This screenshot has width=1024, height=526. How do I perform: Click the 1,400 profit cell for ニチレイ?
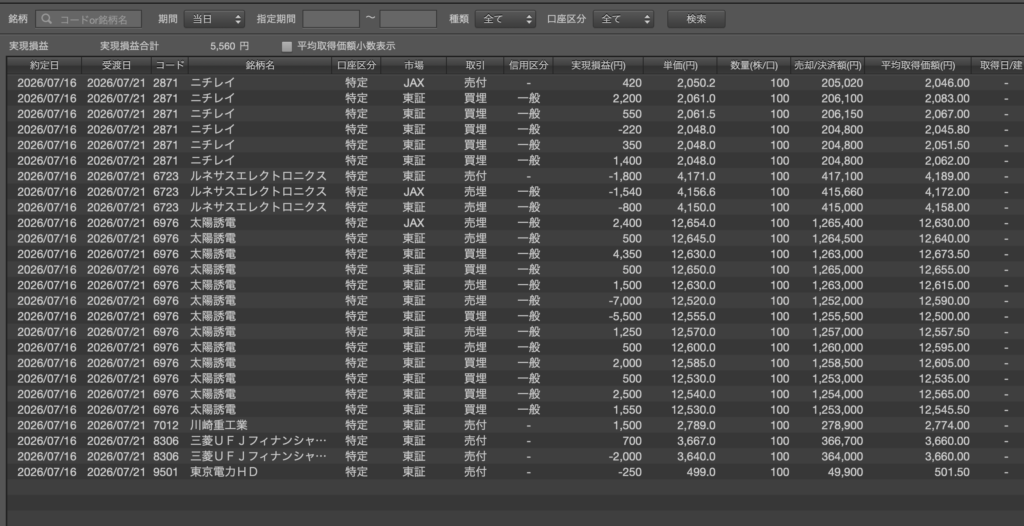[x=628, y=161]
